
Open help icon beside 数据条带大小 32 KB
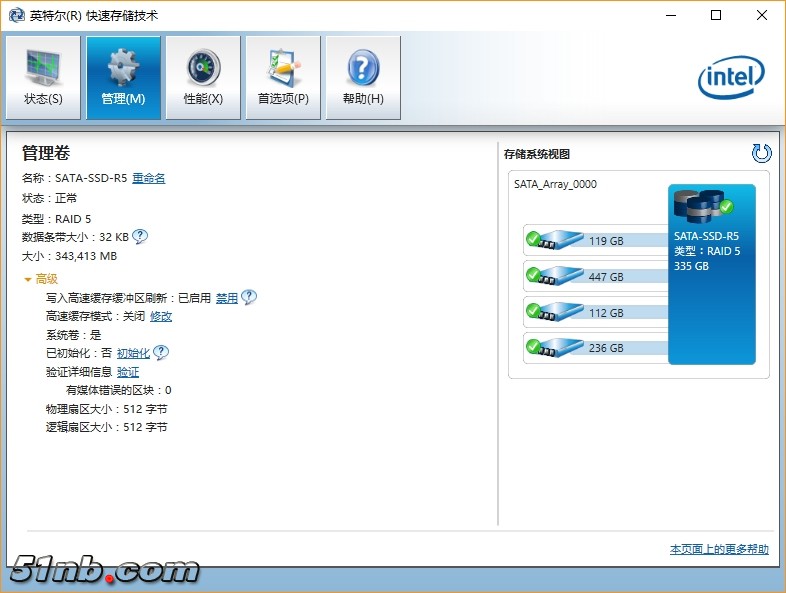pyautogui.click(x=140, y=236)
